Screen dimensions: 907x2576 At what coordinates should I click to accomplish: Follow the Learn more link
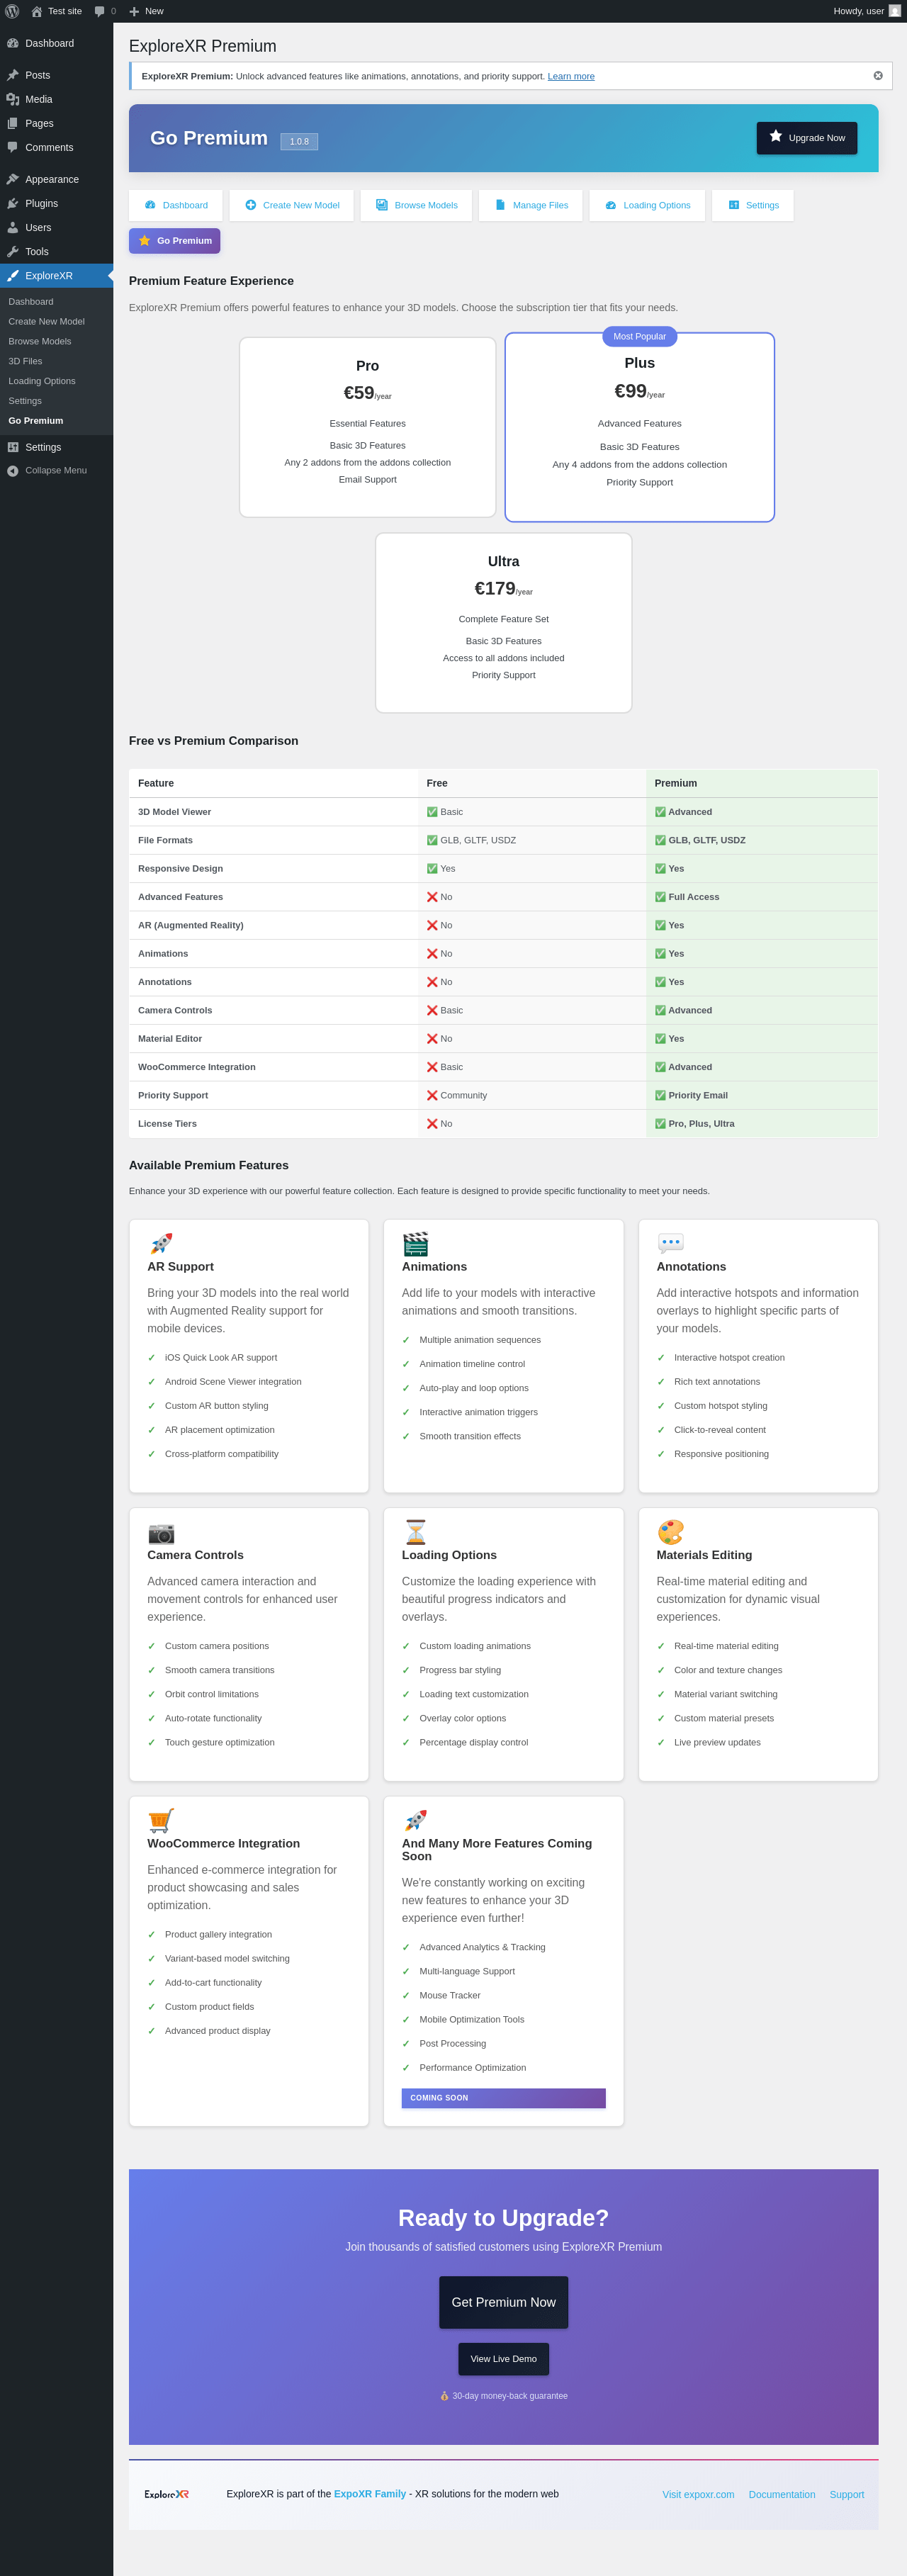pyautogui.click(x=571, y=77)
